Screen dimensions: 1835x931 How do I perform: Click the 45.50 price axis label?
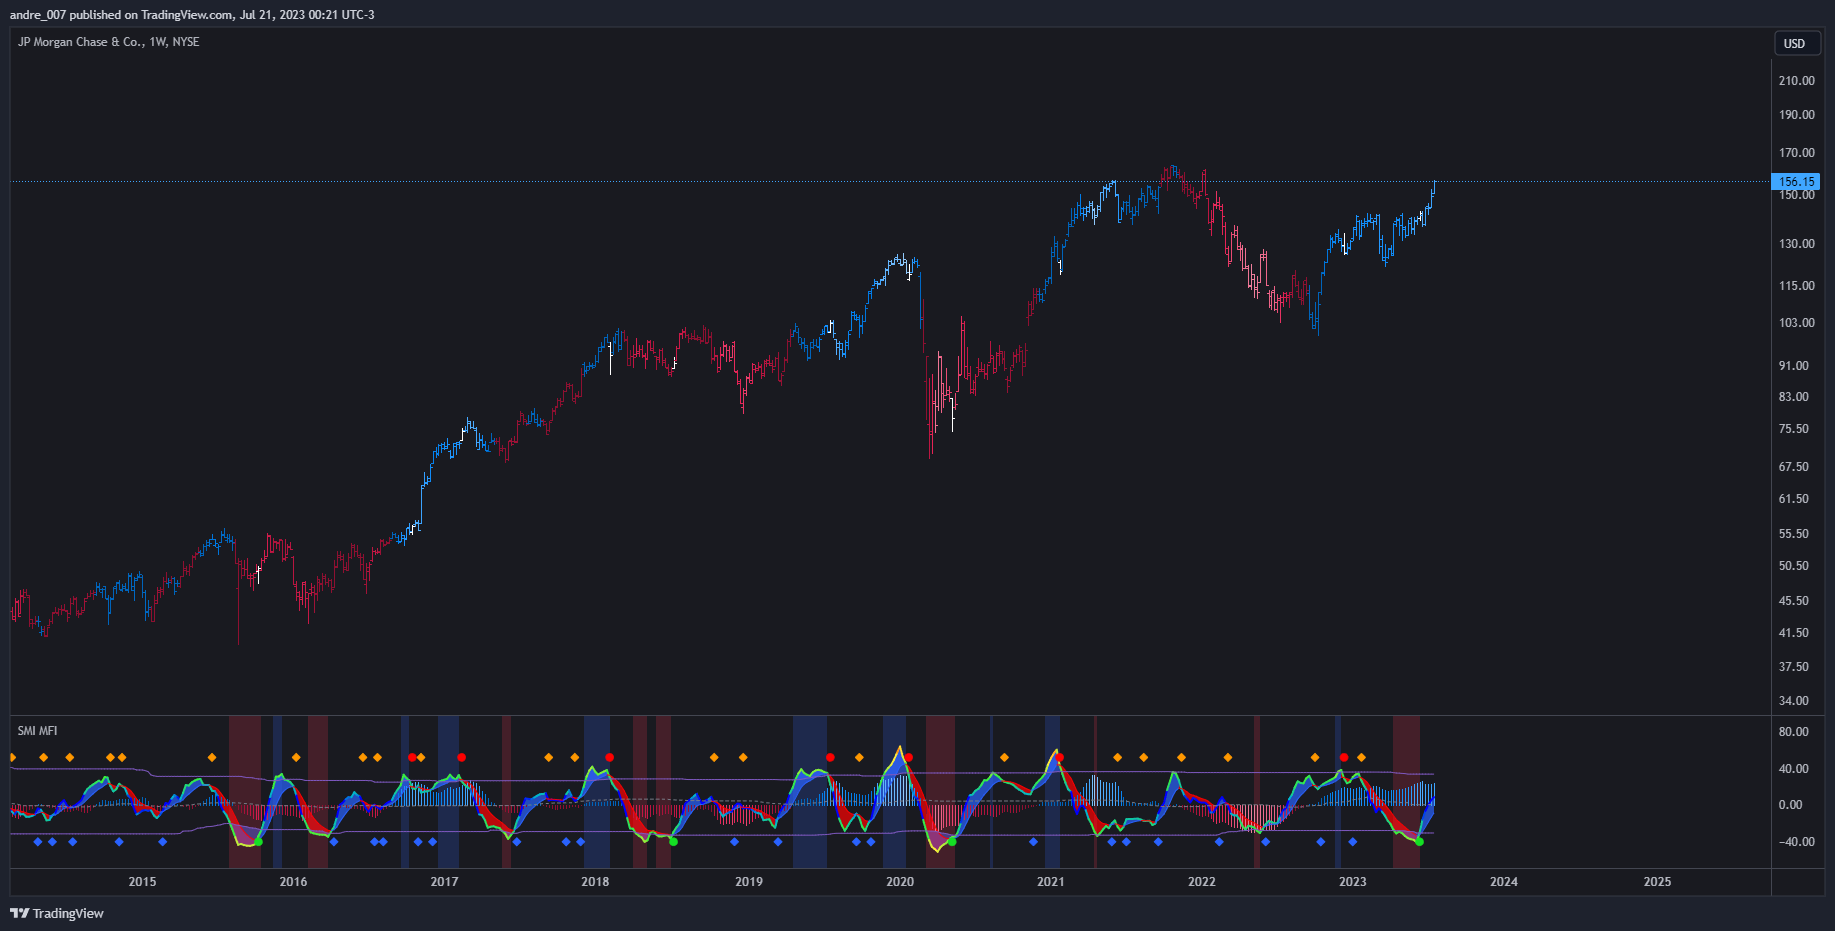pos(1794,601)
